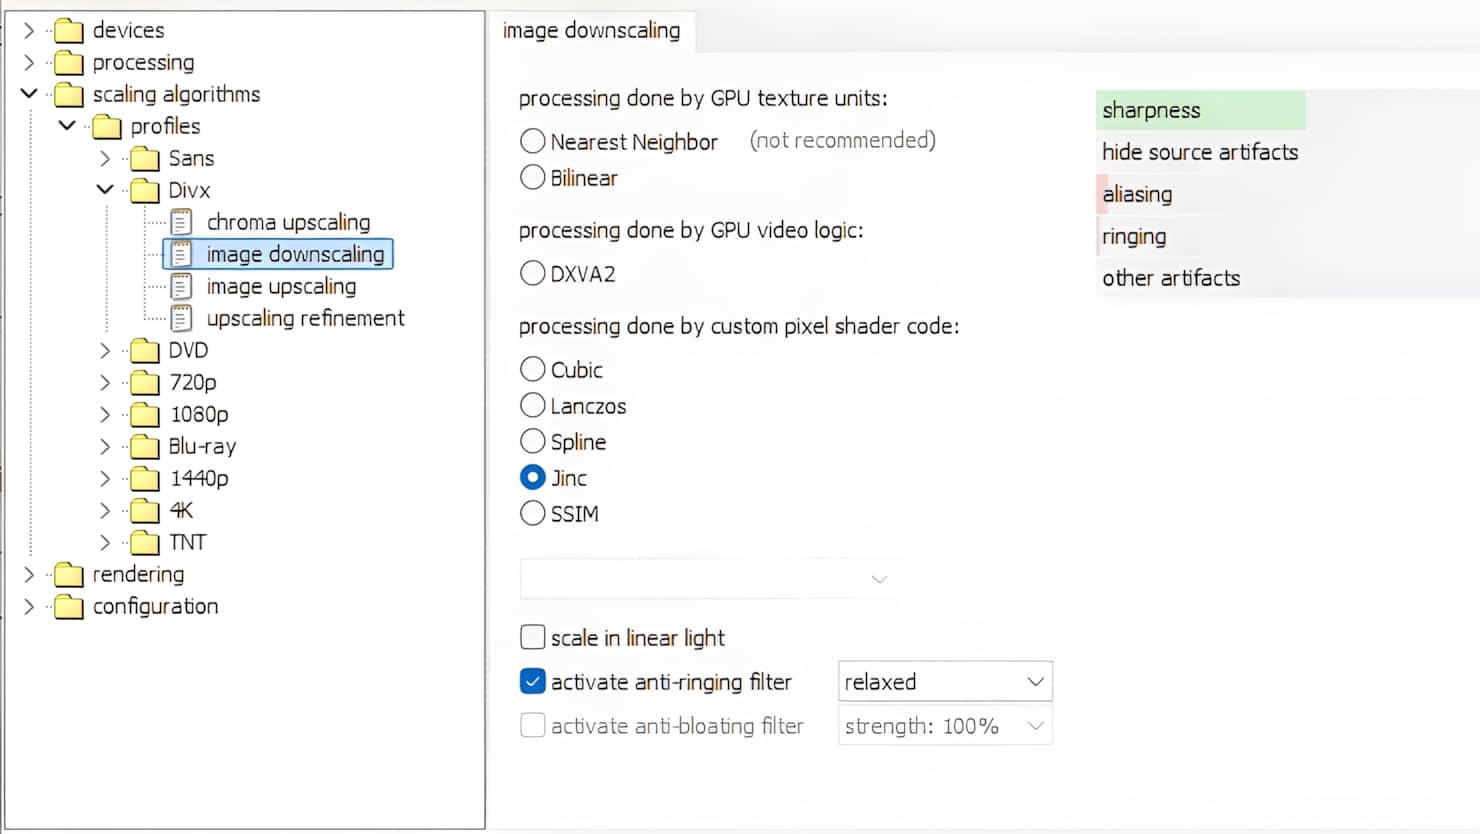
Task: Click the upscaling refinement page icon
Action: [181, 319]
